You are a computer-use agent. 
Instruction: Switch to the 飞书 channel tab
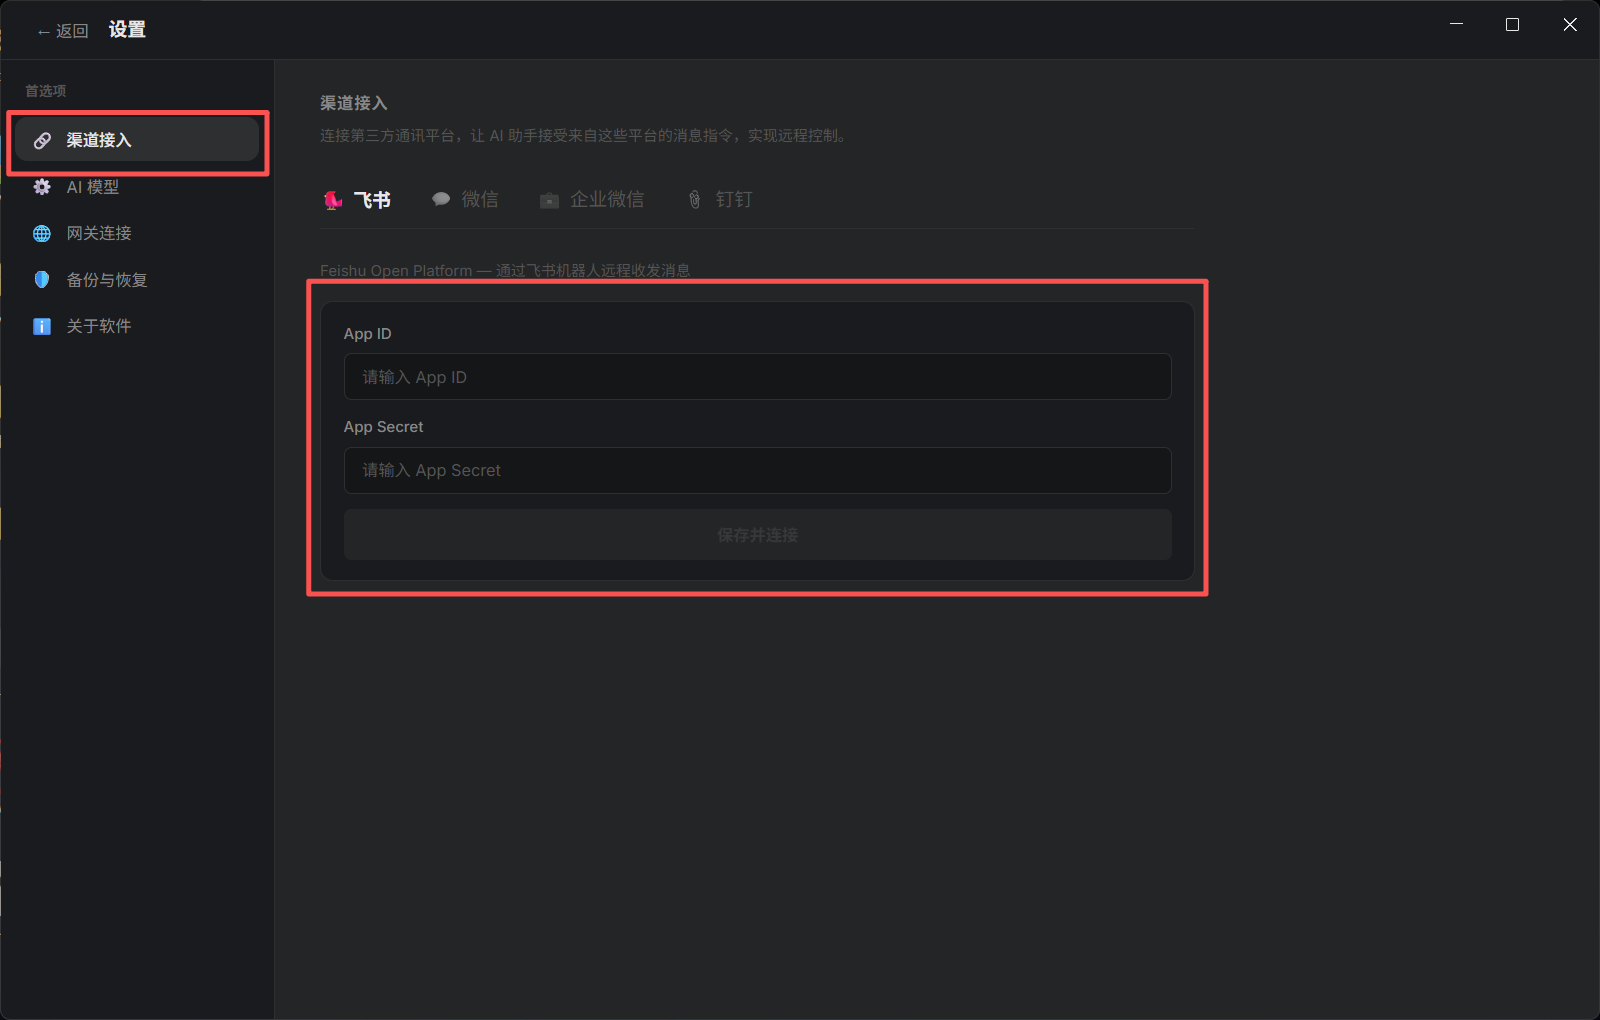pos(358,200)
